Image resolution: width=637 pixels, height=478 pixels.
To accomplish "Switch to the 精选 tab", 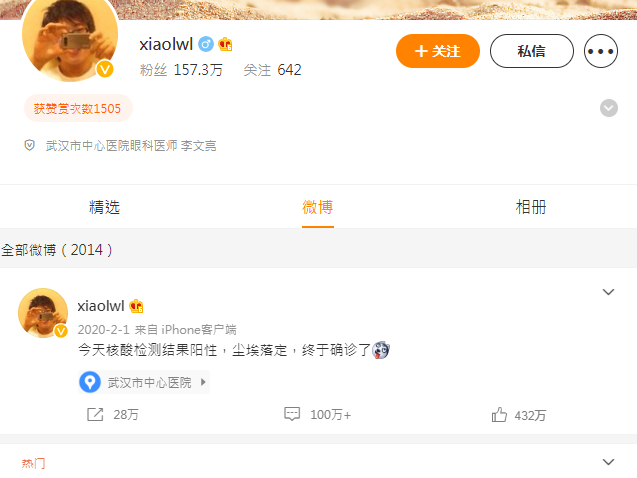I will point(104,207).
